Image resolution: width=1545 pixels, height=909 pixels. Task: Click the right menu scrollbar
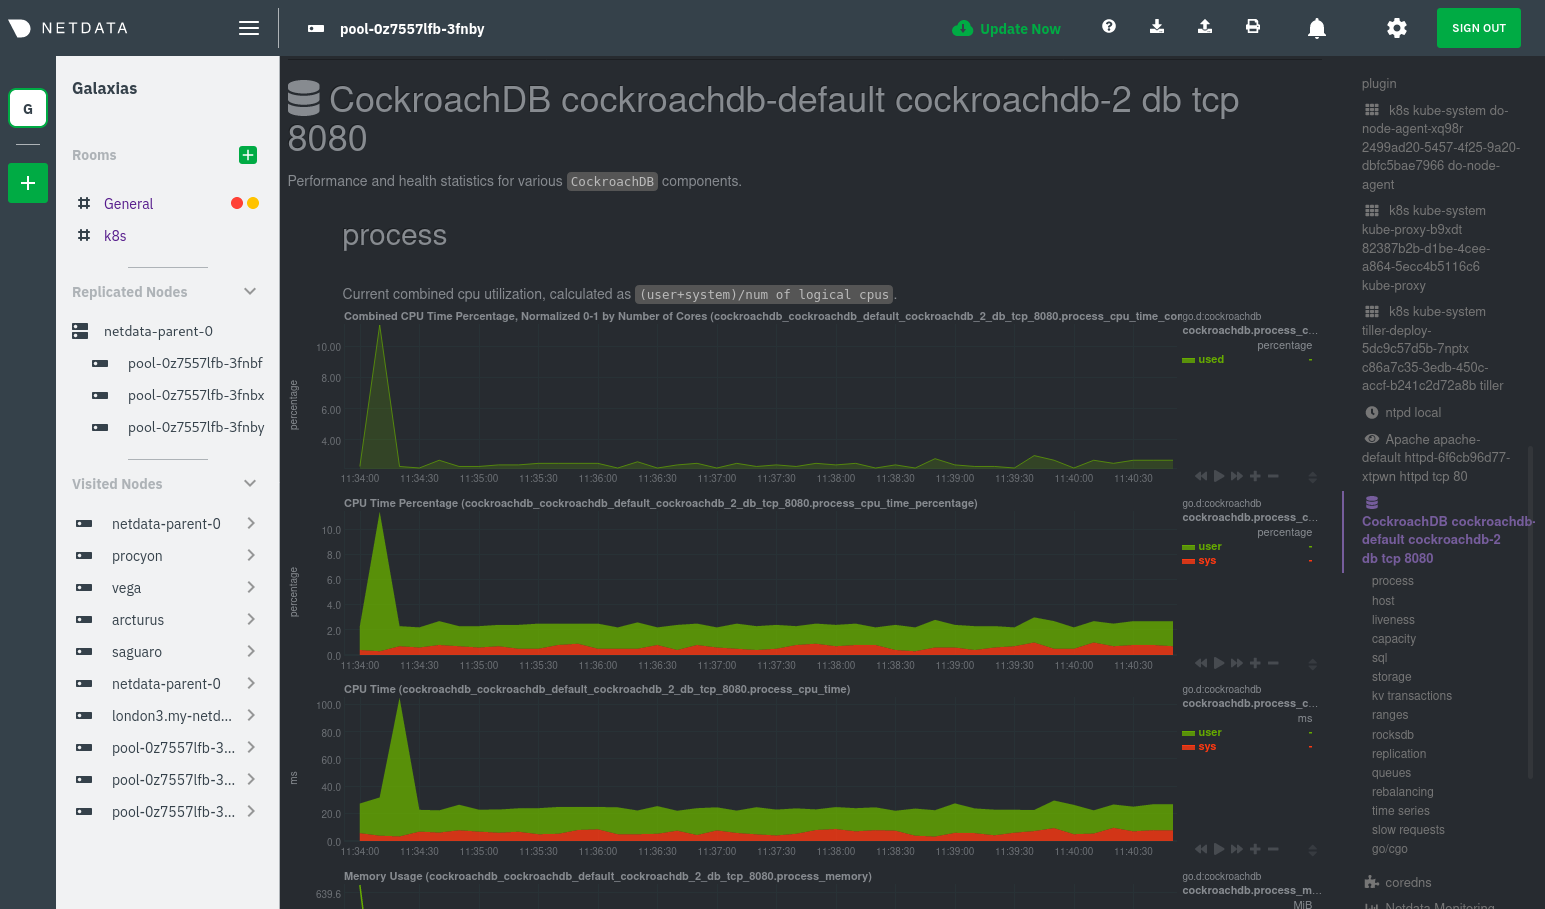tap(1530, 612)
